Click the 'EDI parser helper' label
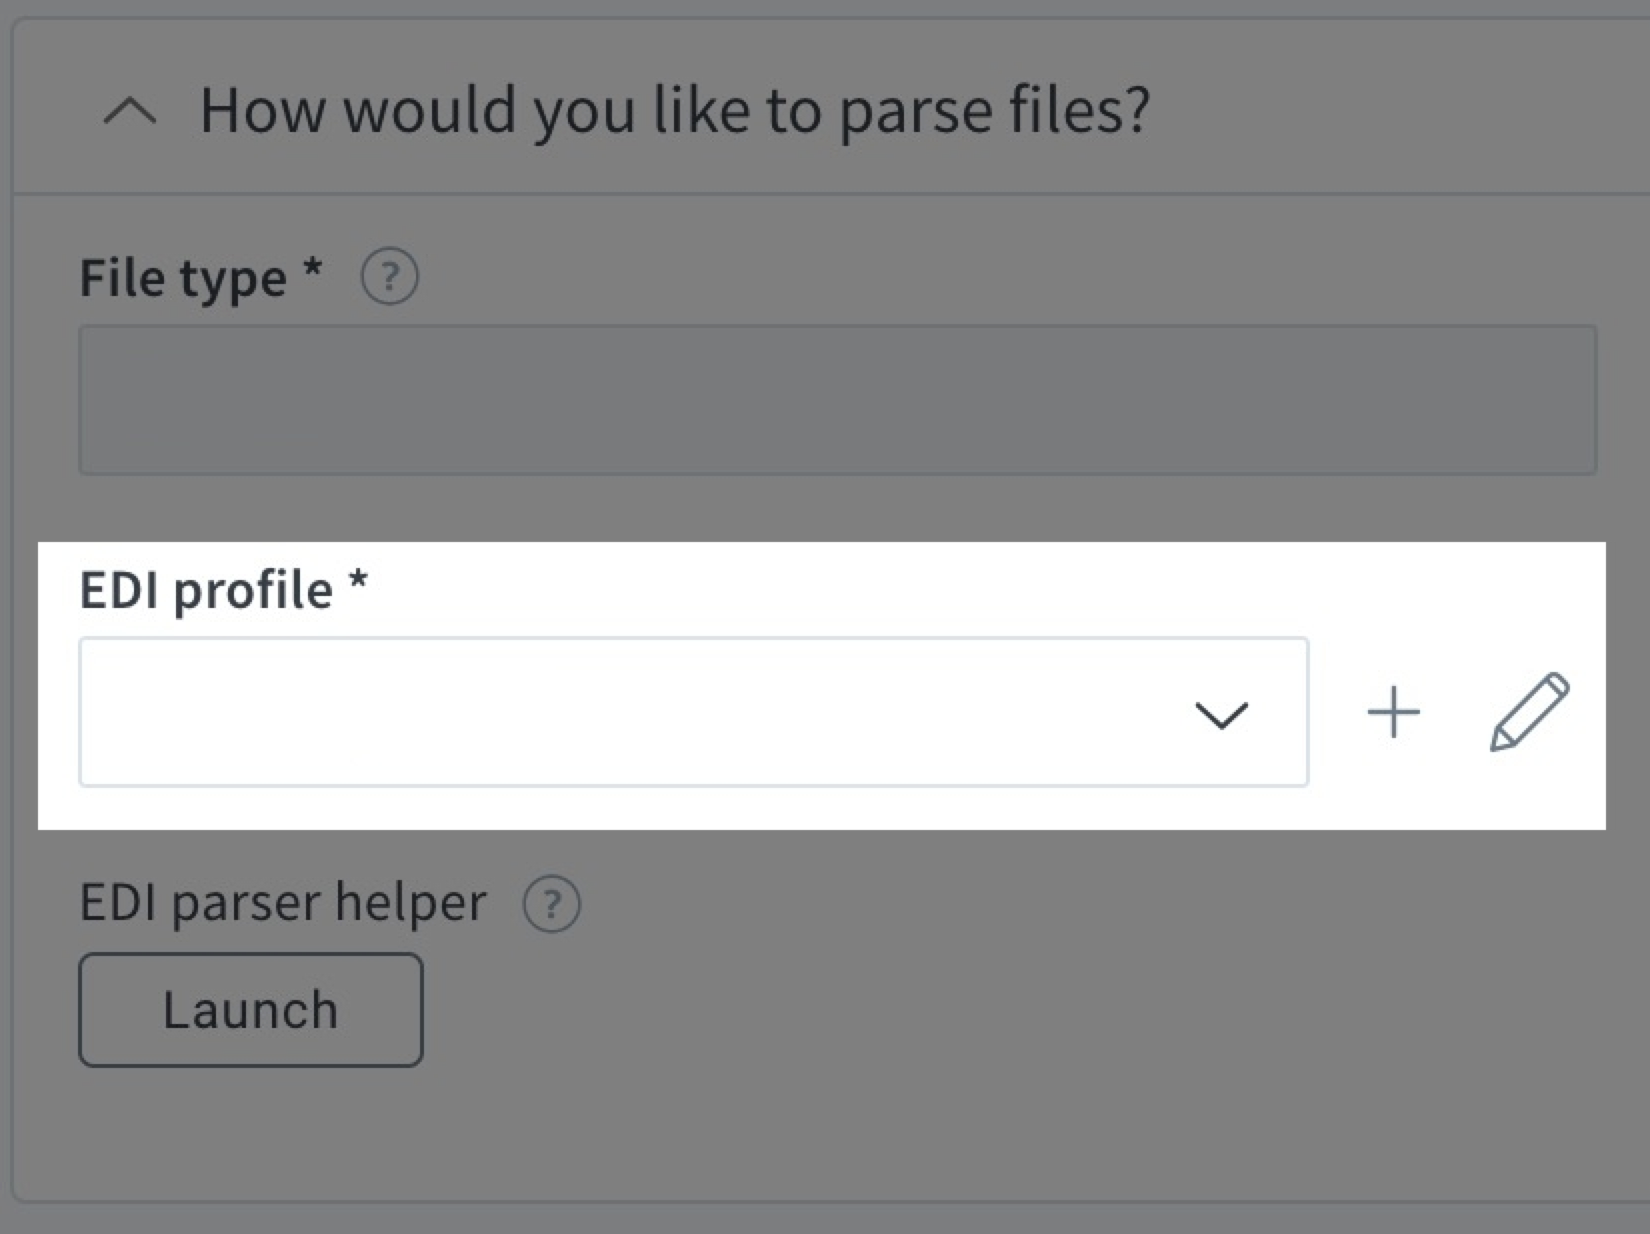The height and width of the screenshot is (1234, 1650). pos(283,903)
